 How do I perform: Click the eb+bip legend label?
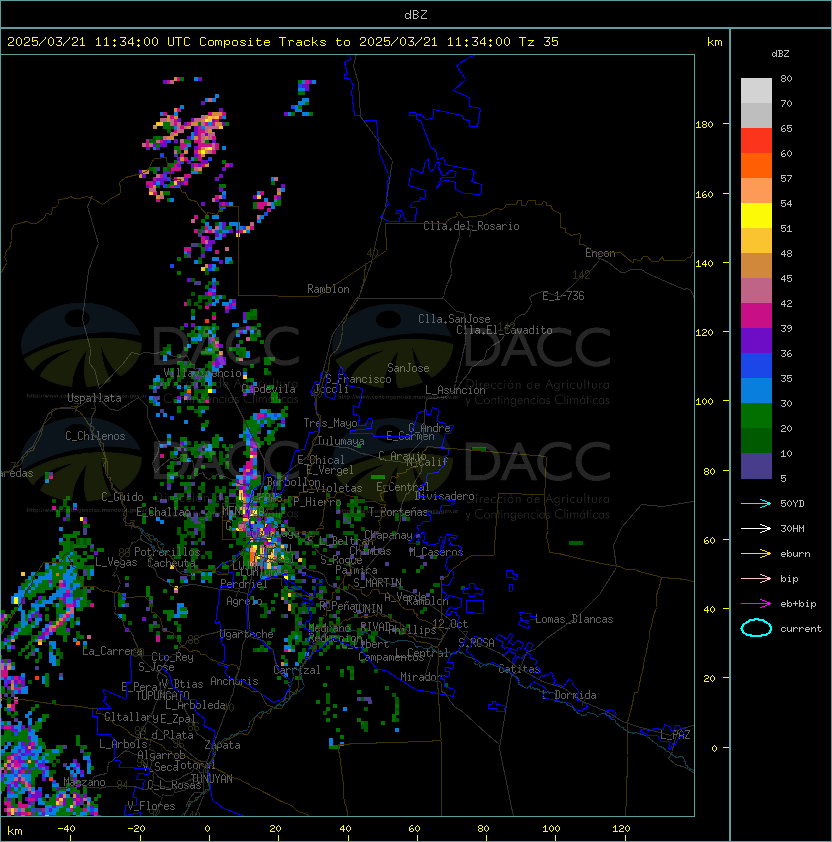point(798,604)
